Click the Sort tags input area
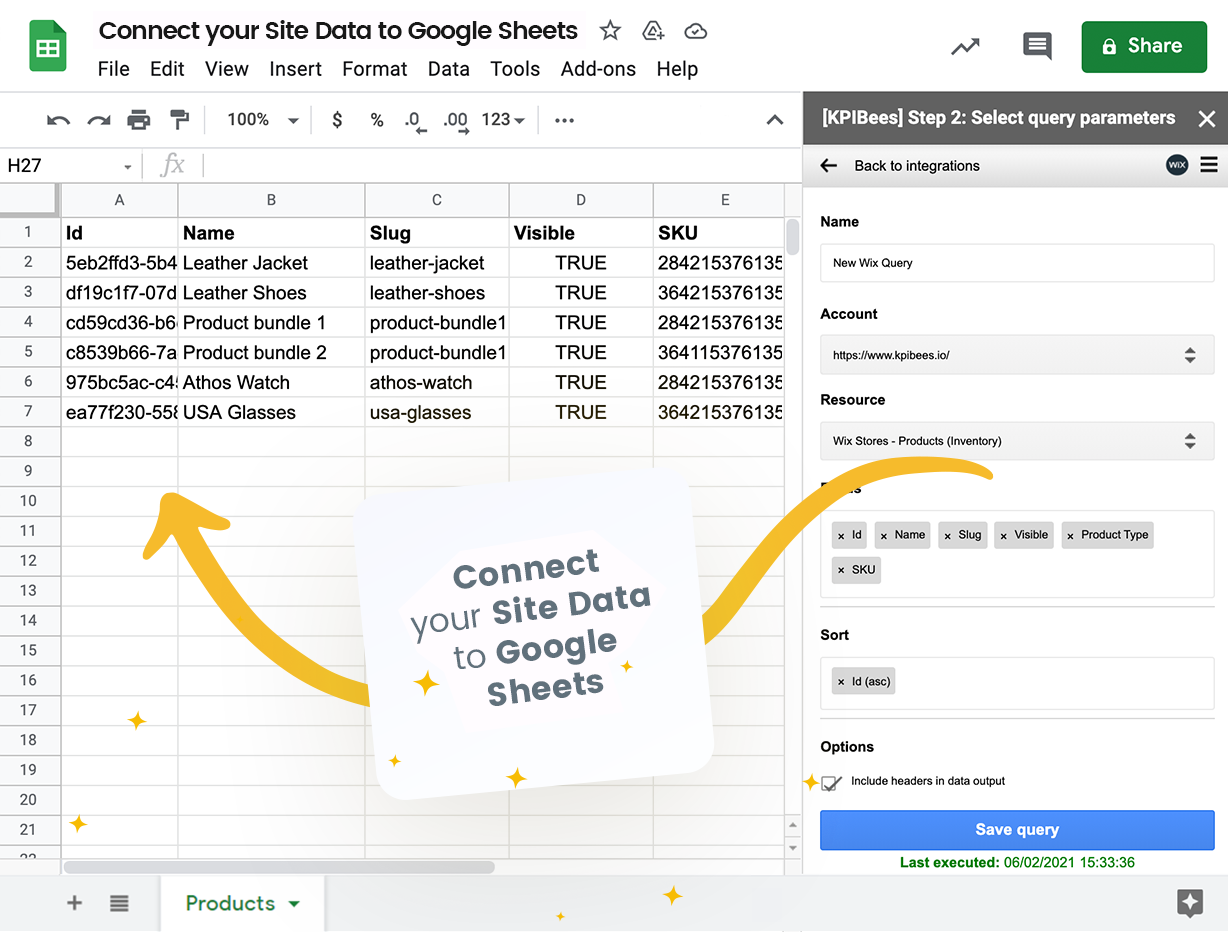The width and height of the screenshot is (1228, 932). (1017, 683)
